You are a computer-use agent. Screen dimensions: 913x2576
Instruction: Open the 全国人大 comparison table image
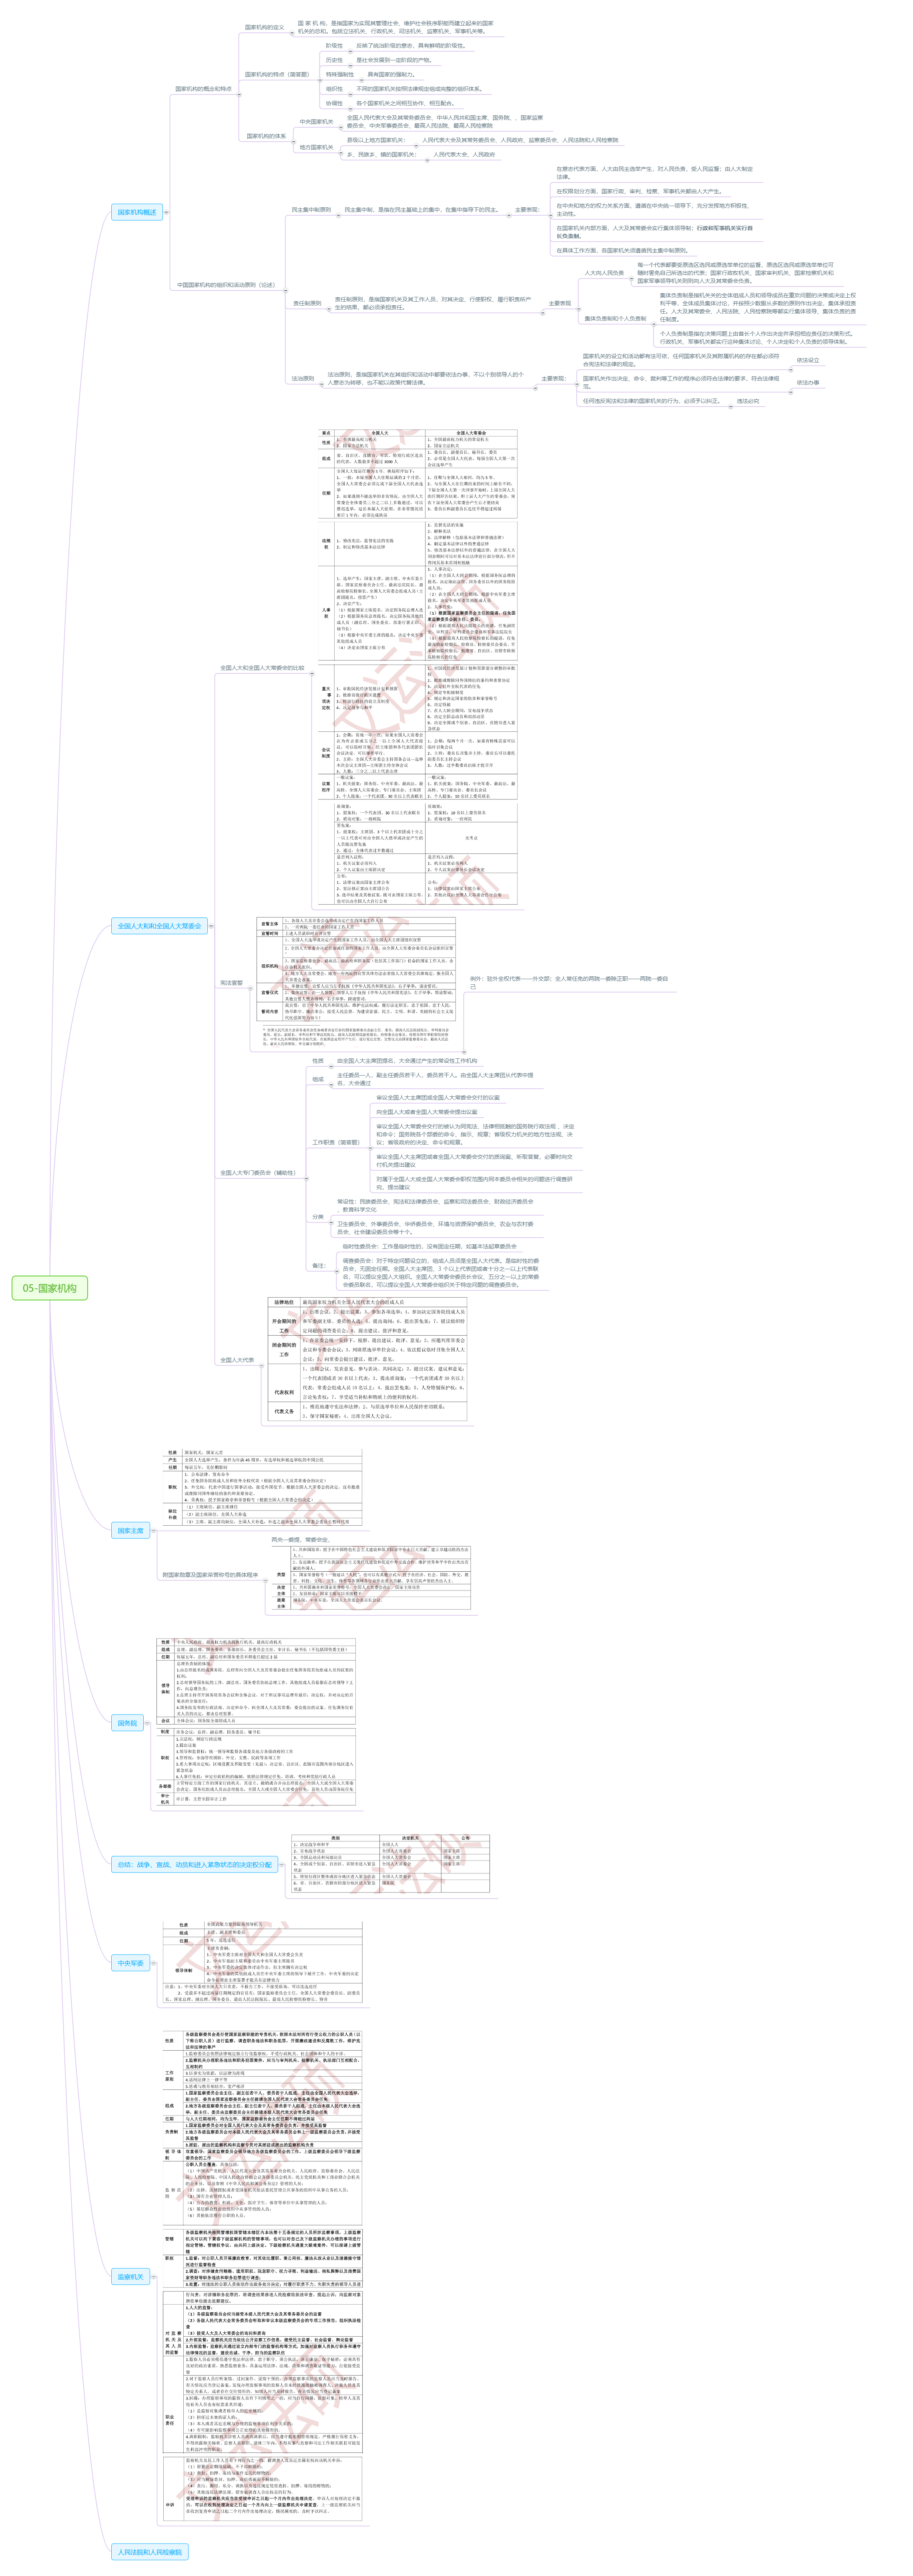[418, 668]
